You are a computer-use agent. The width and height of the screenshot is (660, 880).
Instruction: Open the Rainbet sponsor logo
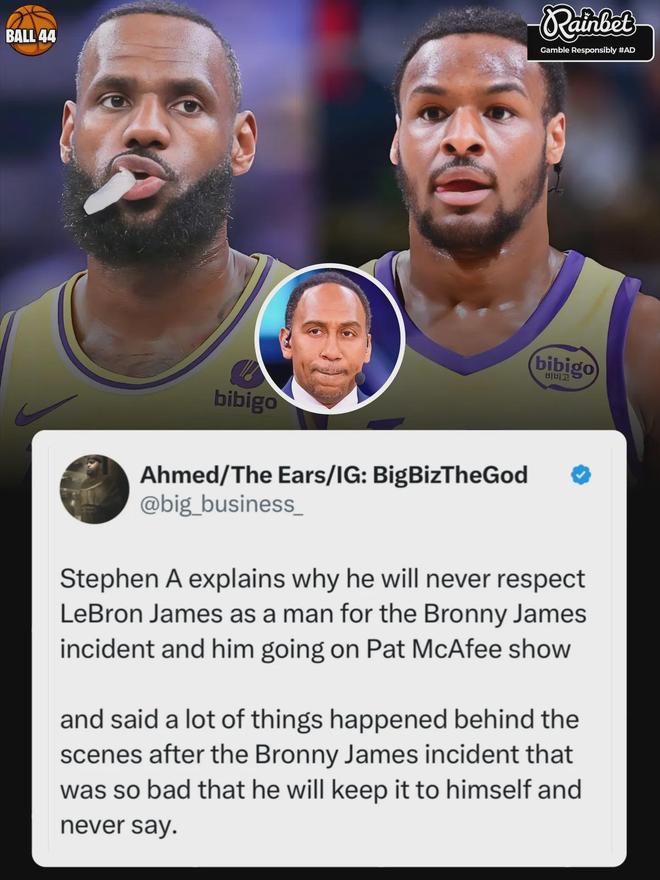point(589,26)
